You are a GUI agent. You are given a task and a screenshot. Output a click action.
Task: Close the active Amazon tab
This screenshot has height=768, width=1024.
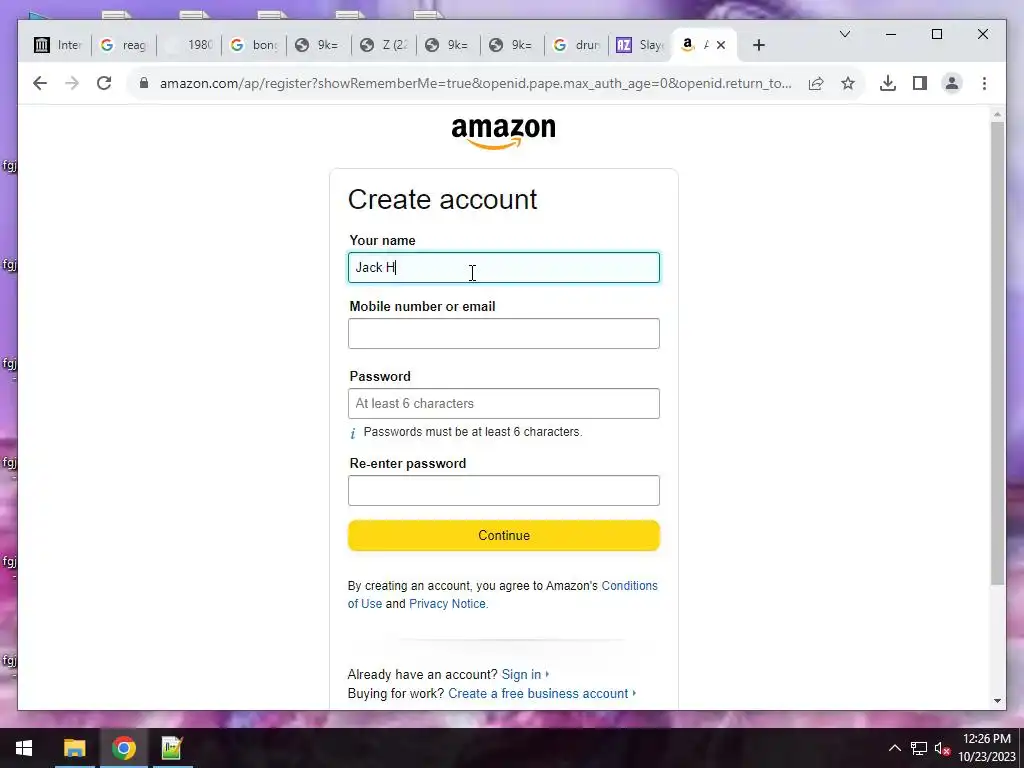(x=721, y=45)
